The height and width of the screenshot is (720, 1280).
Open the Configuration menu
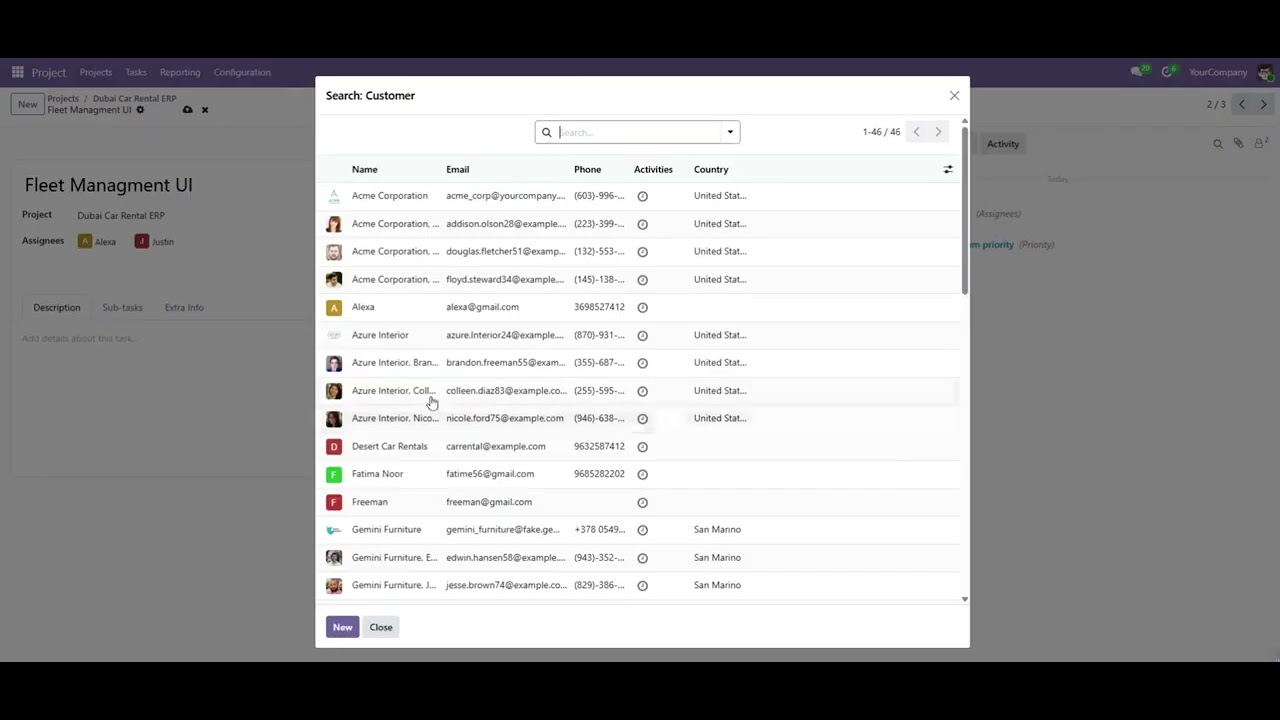coord(242,72)
